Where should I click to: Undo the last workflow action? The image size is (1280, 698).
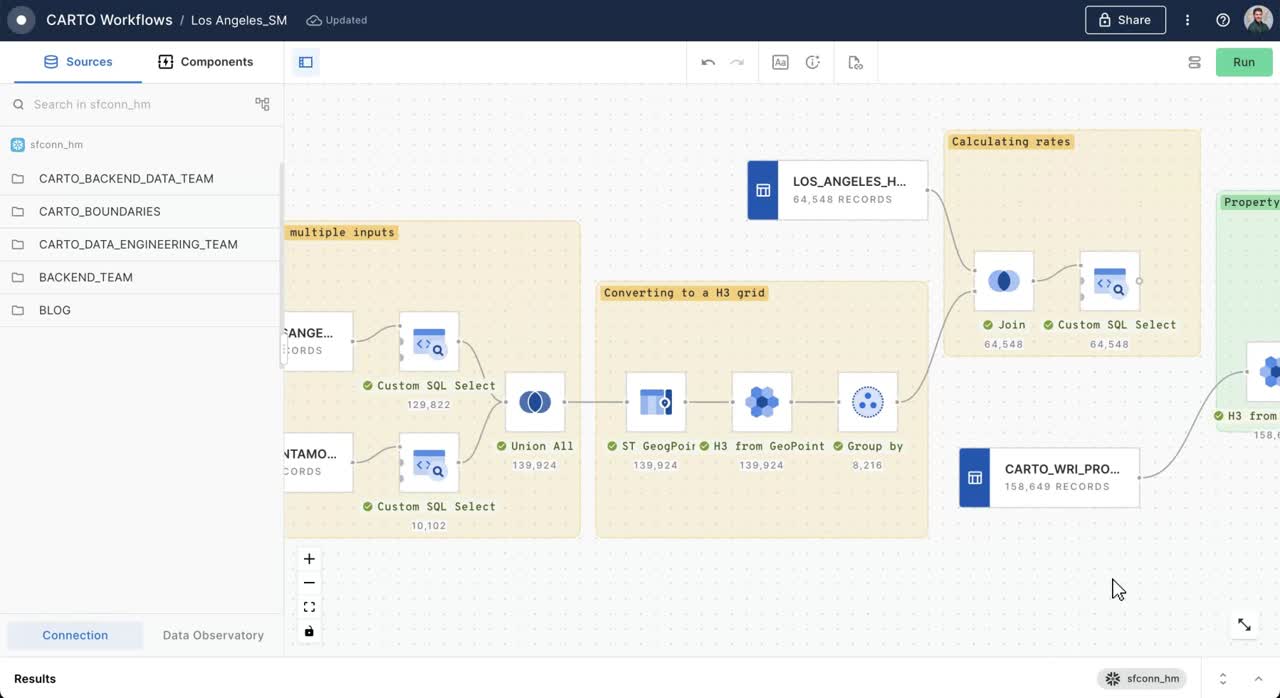pos(708,61)
